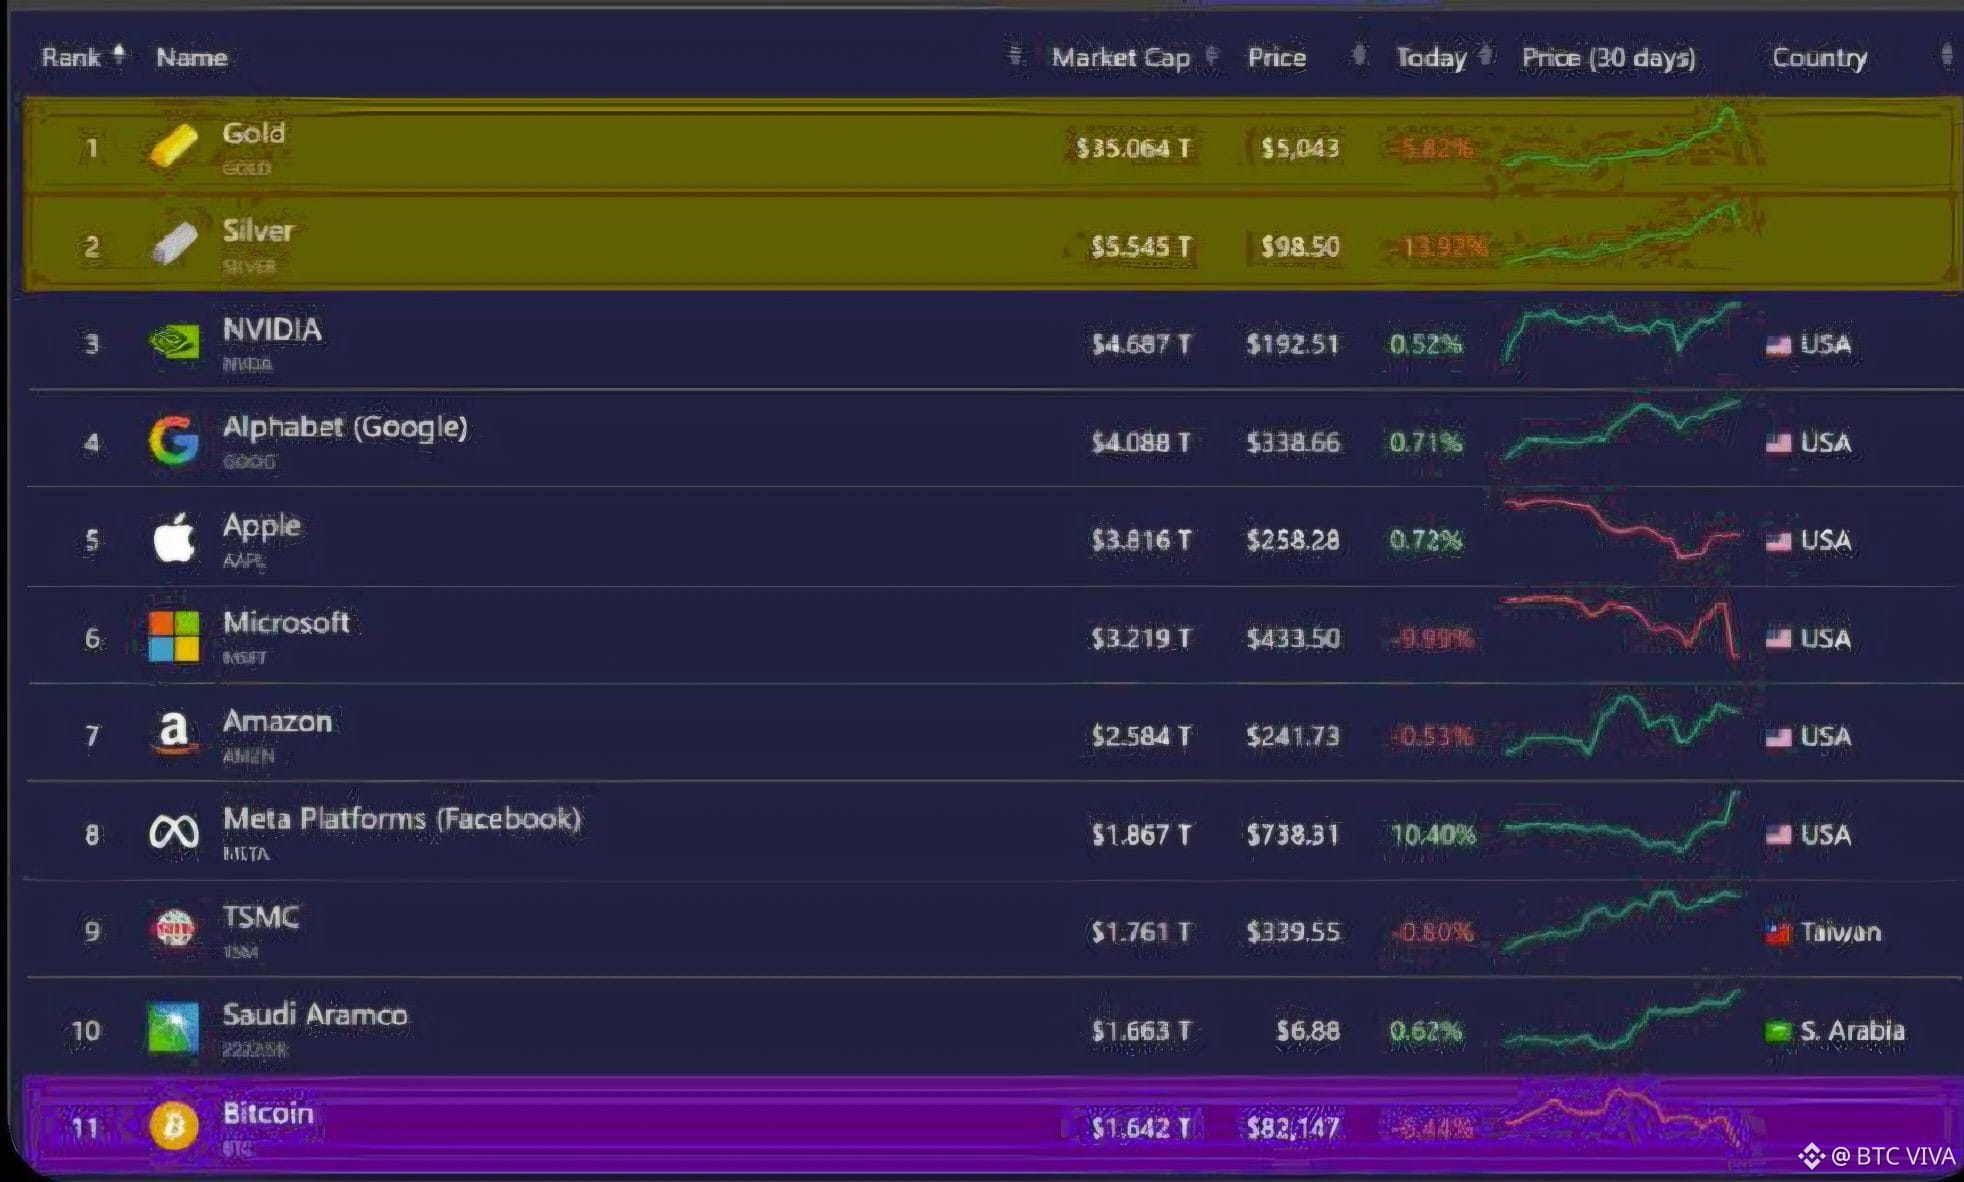Click the USA flag in Meta row
The image size is (1964, 1182).
click(x=1778, y=835)
